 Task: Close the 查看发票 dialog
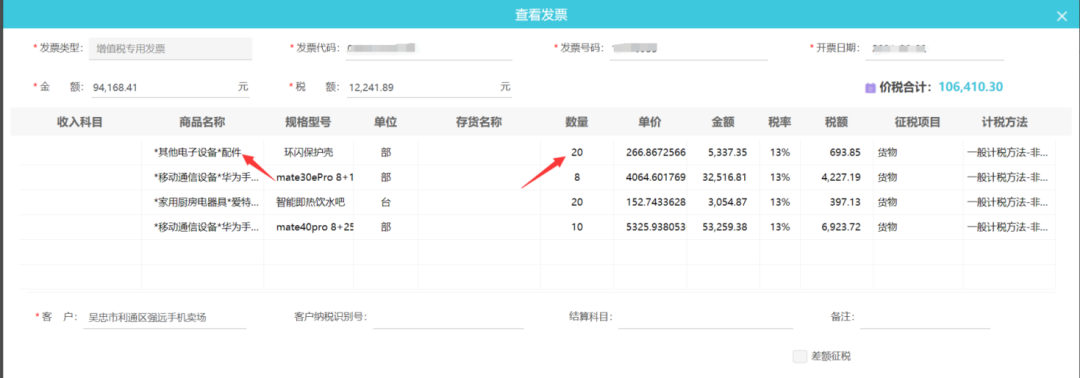tap(1061, 17)
